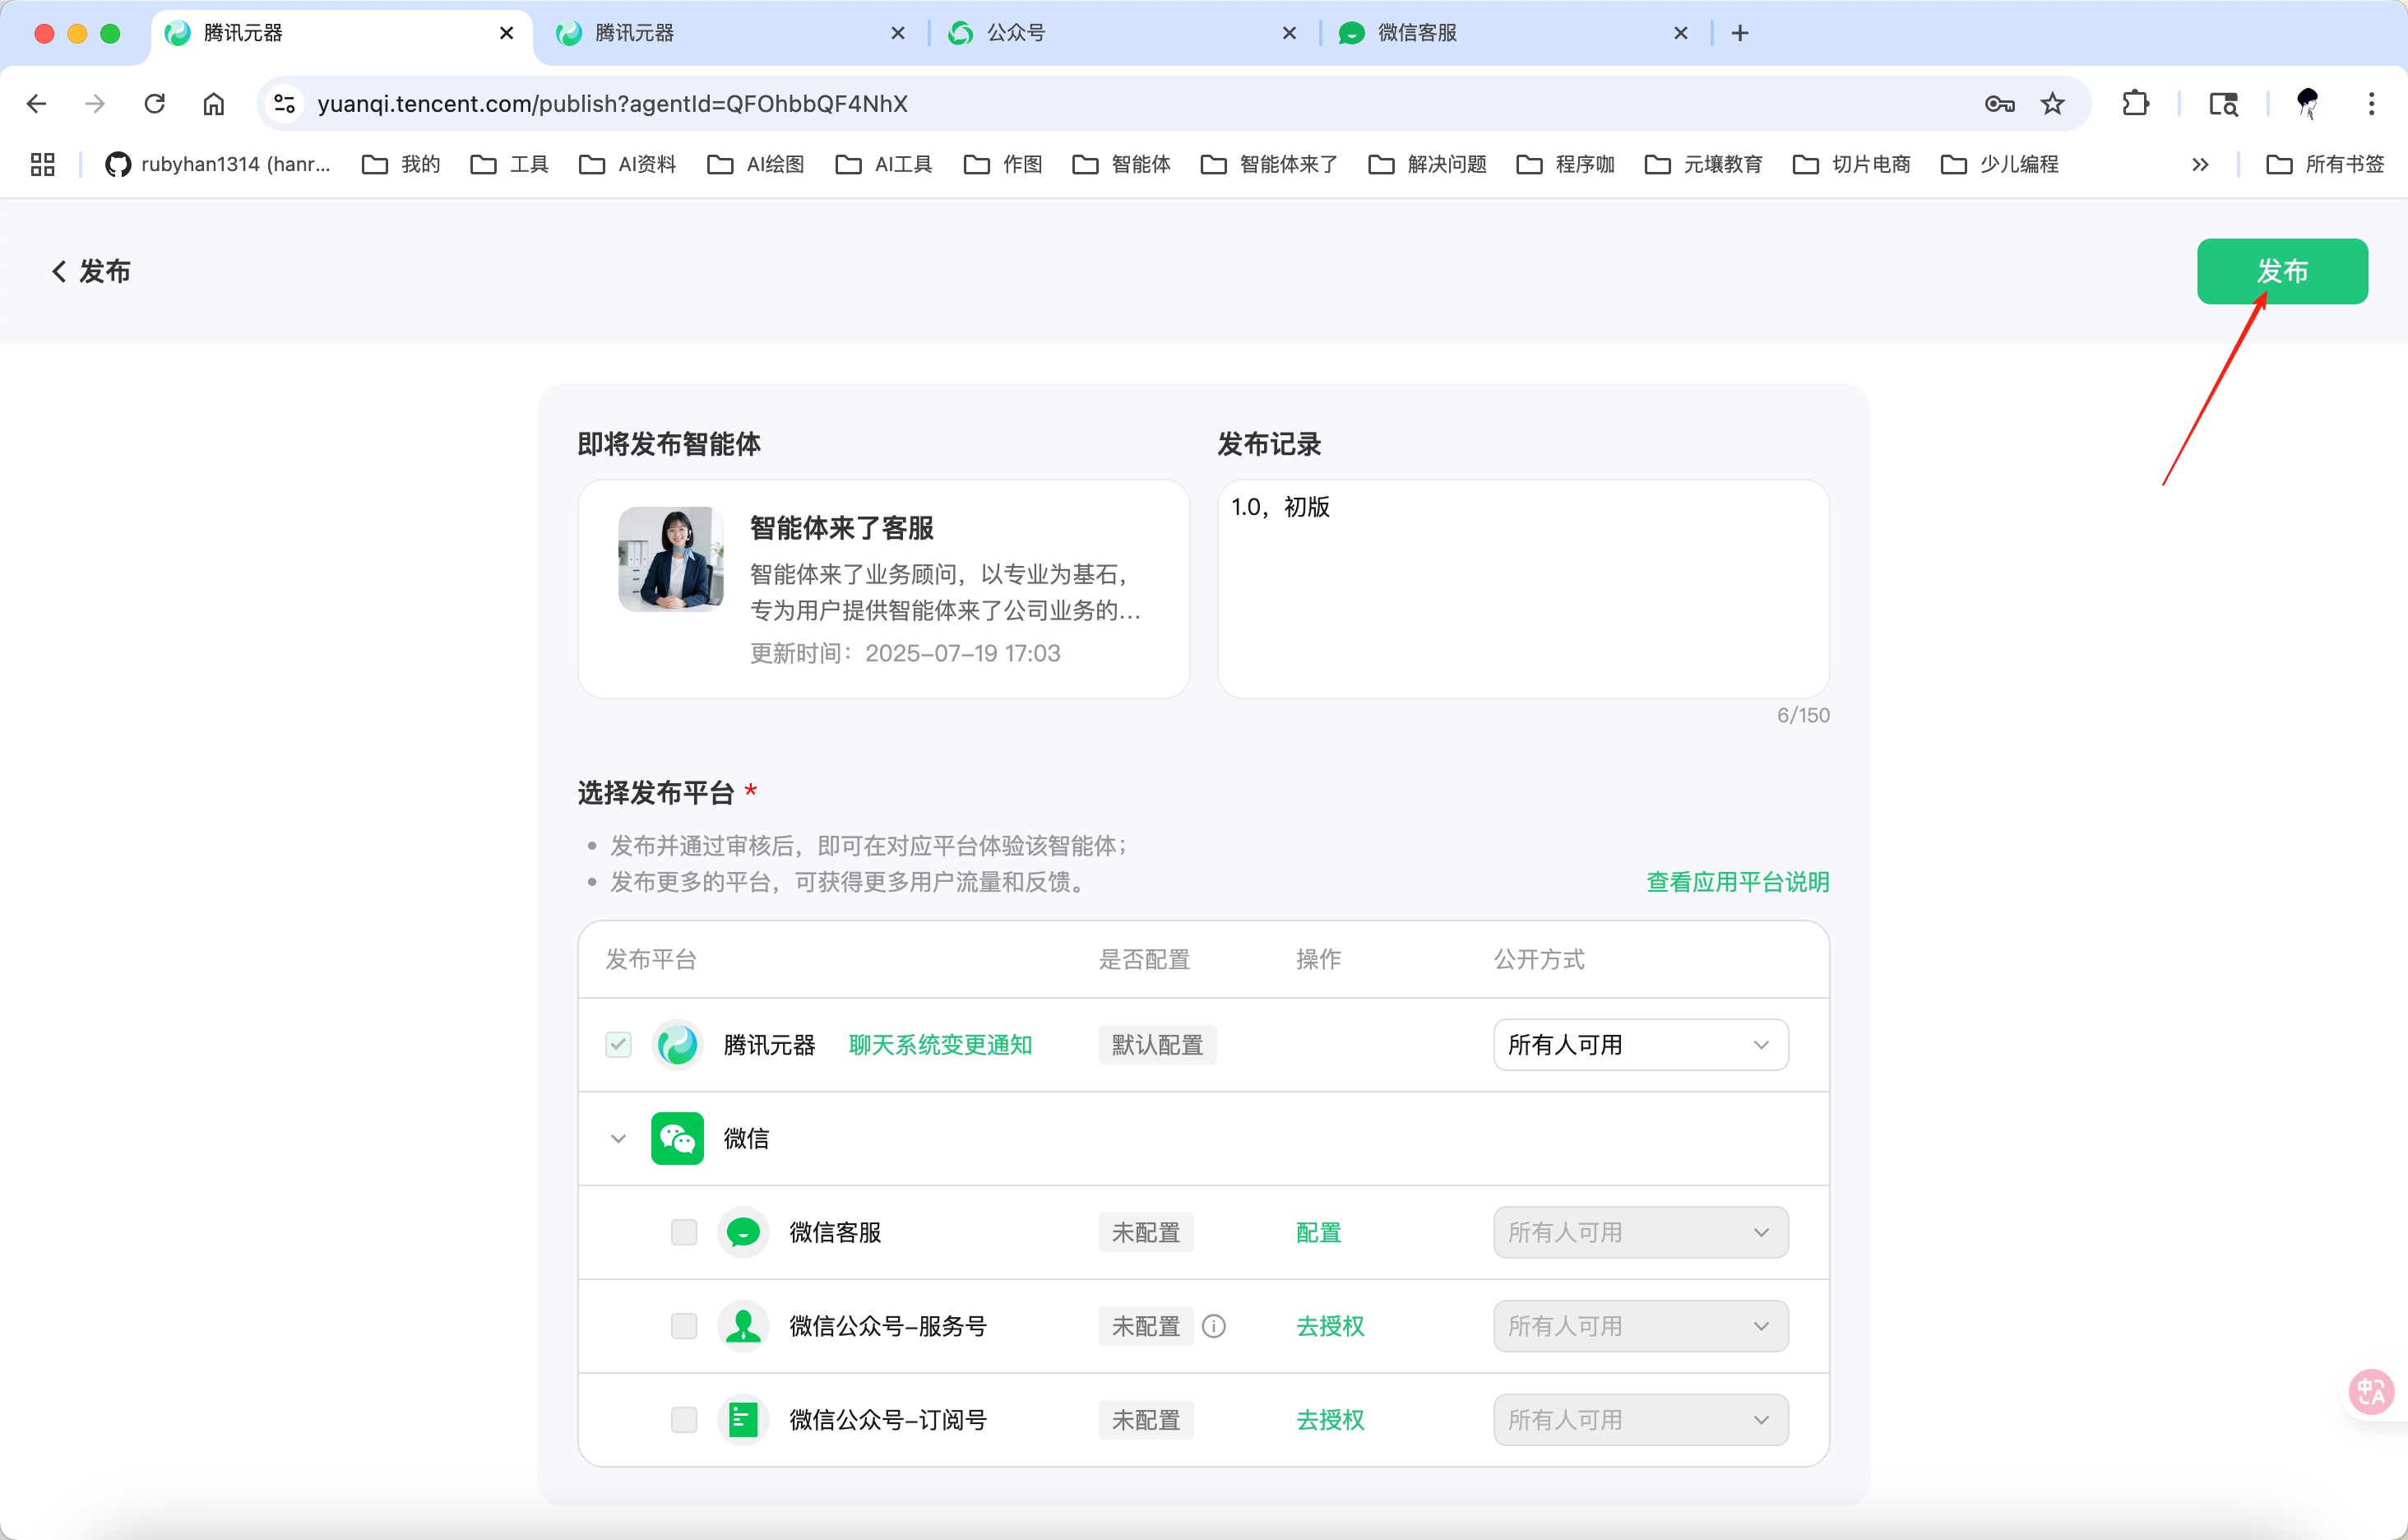
Task: Open the 所有人可用 dropdown for 腾讯元器
Action: pyautogui.click(x=1638, y=1044)
